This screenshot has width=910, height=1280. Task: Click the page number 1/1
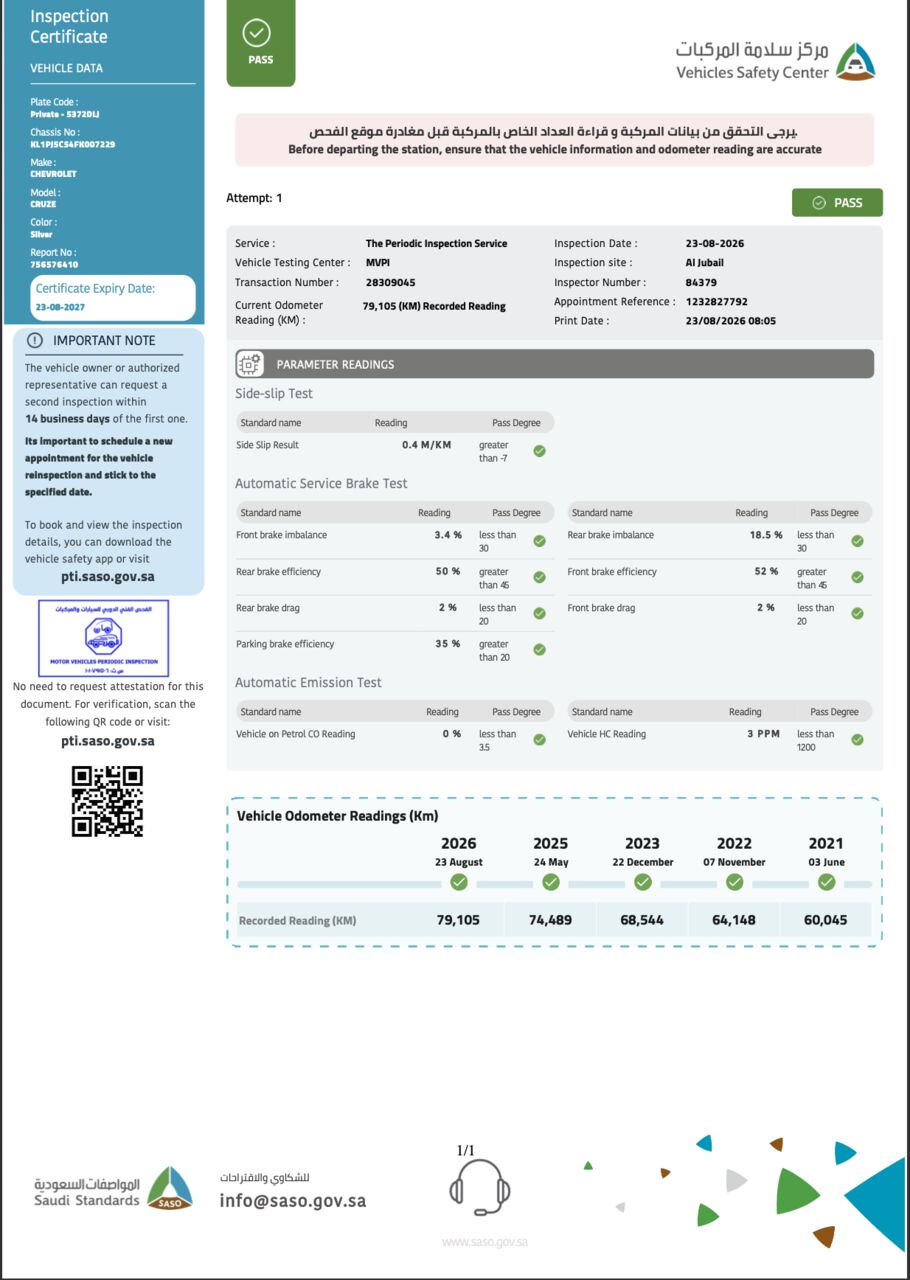[x=466, y=1151]
